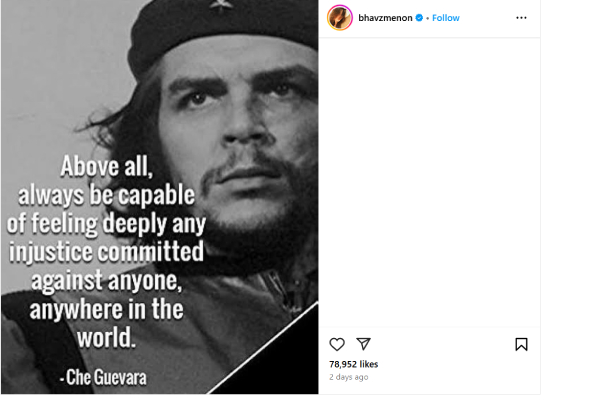Open the three-dot more options menu
Screen dimensions: 600x400
point(521,18)
